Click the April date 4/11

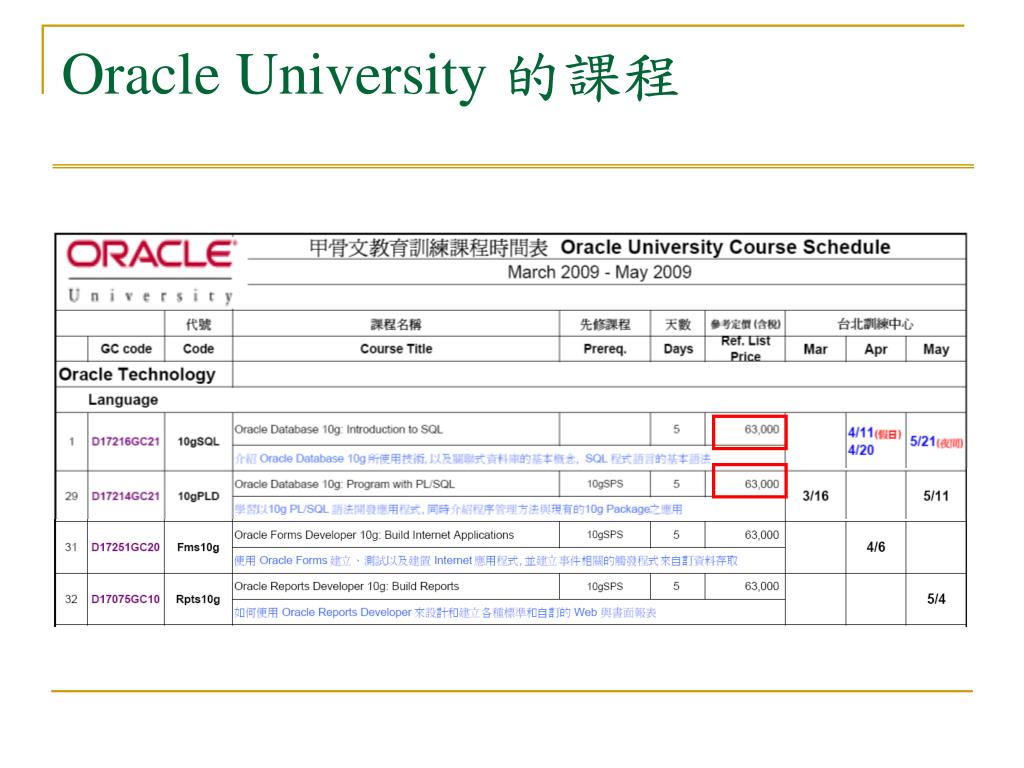[x=861, y=432]
